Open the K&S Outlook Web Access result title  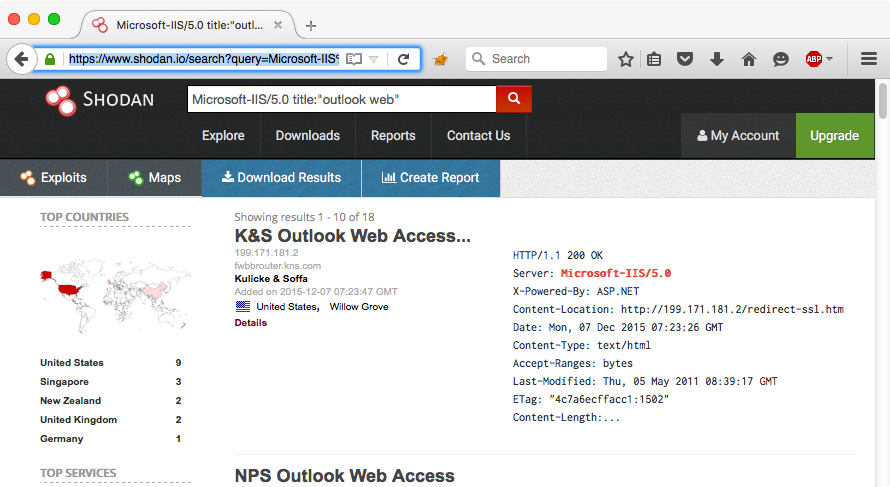(x=352, y=236)
